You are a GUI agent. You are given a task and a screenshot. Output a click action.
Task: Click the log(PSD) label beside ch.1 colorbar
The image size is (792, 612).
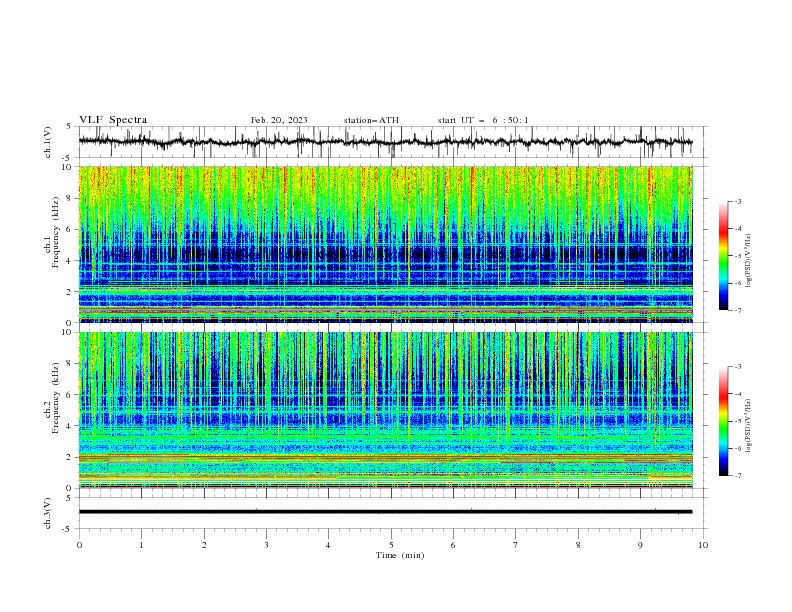(x=749, y=261)
